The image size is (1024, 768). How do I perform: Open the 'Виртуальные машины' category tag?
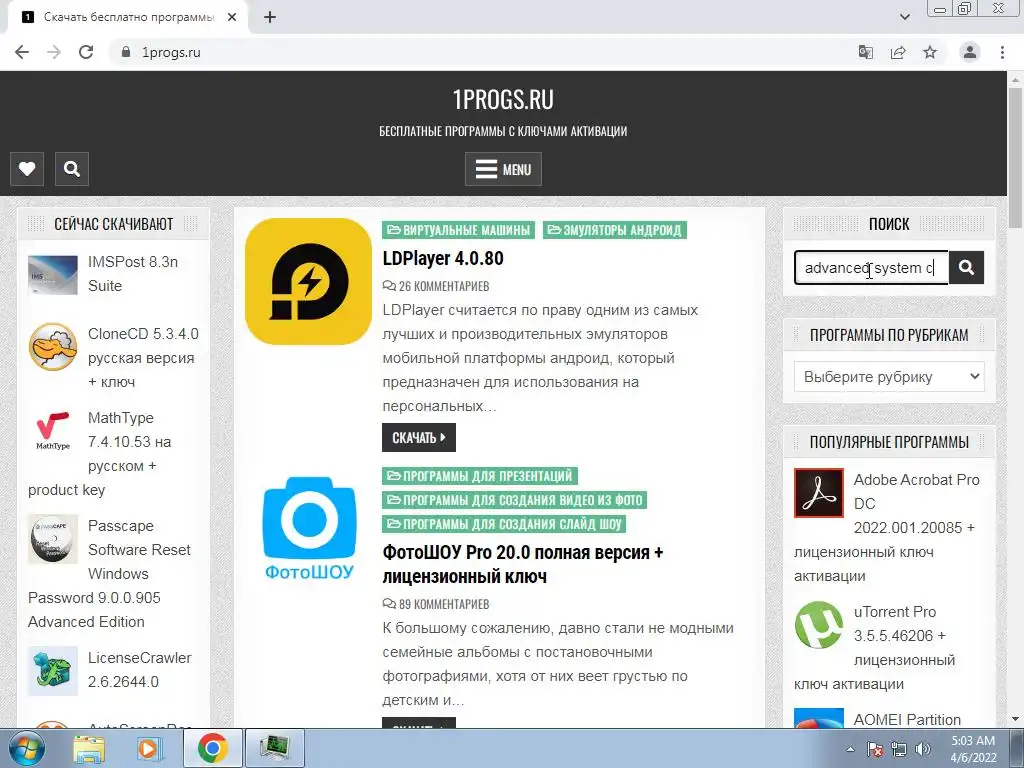click(x=458, y=230)
